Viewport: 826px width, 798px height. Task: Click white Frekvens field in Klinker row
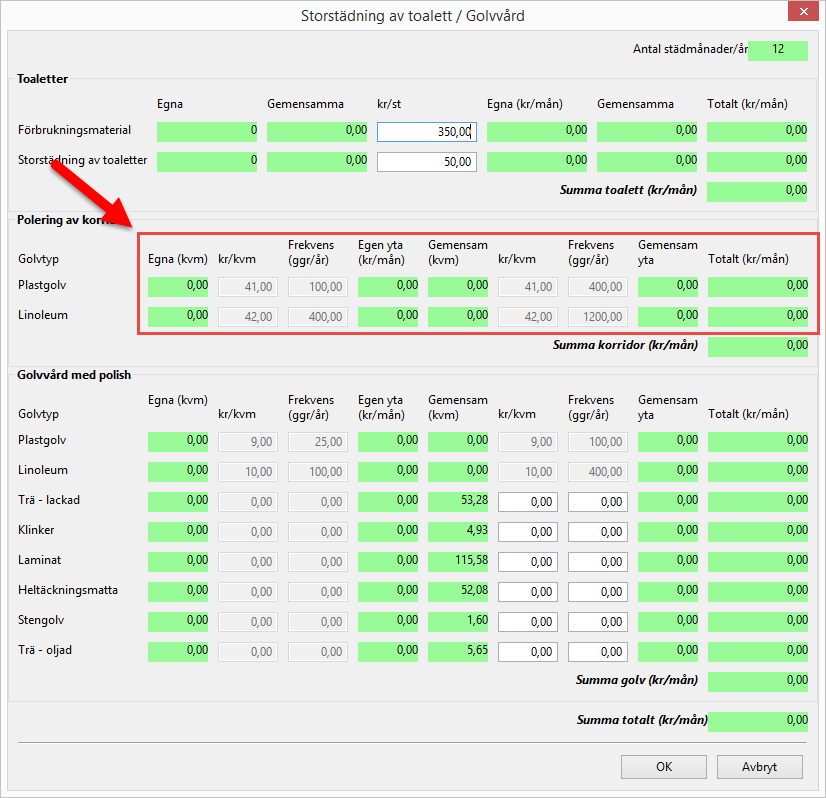(597, 531)
